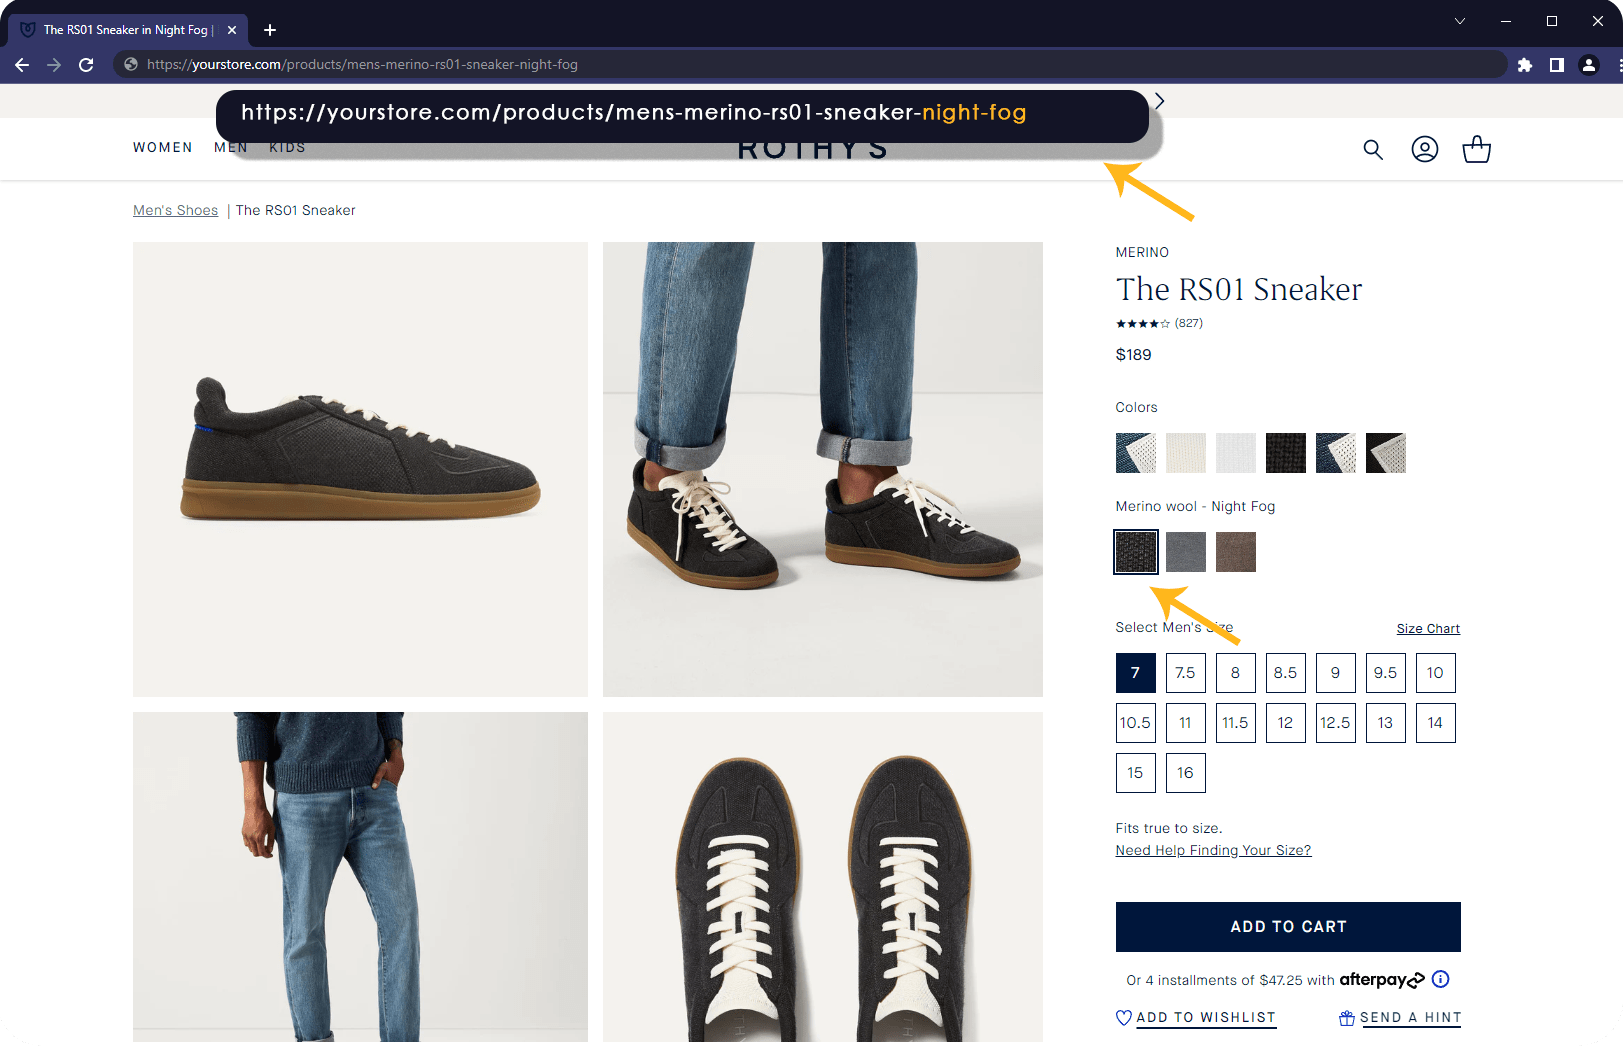Open the Size Chart link
Screen dimensions: 1623x1046
[x=1428, y=628]
